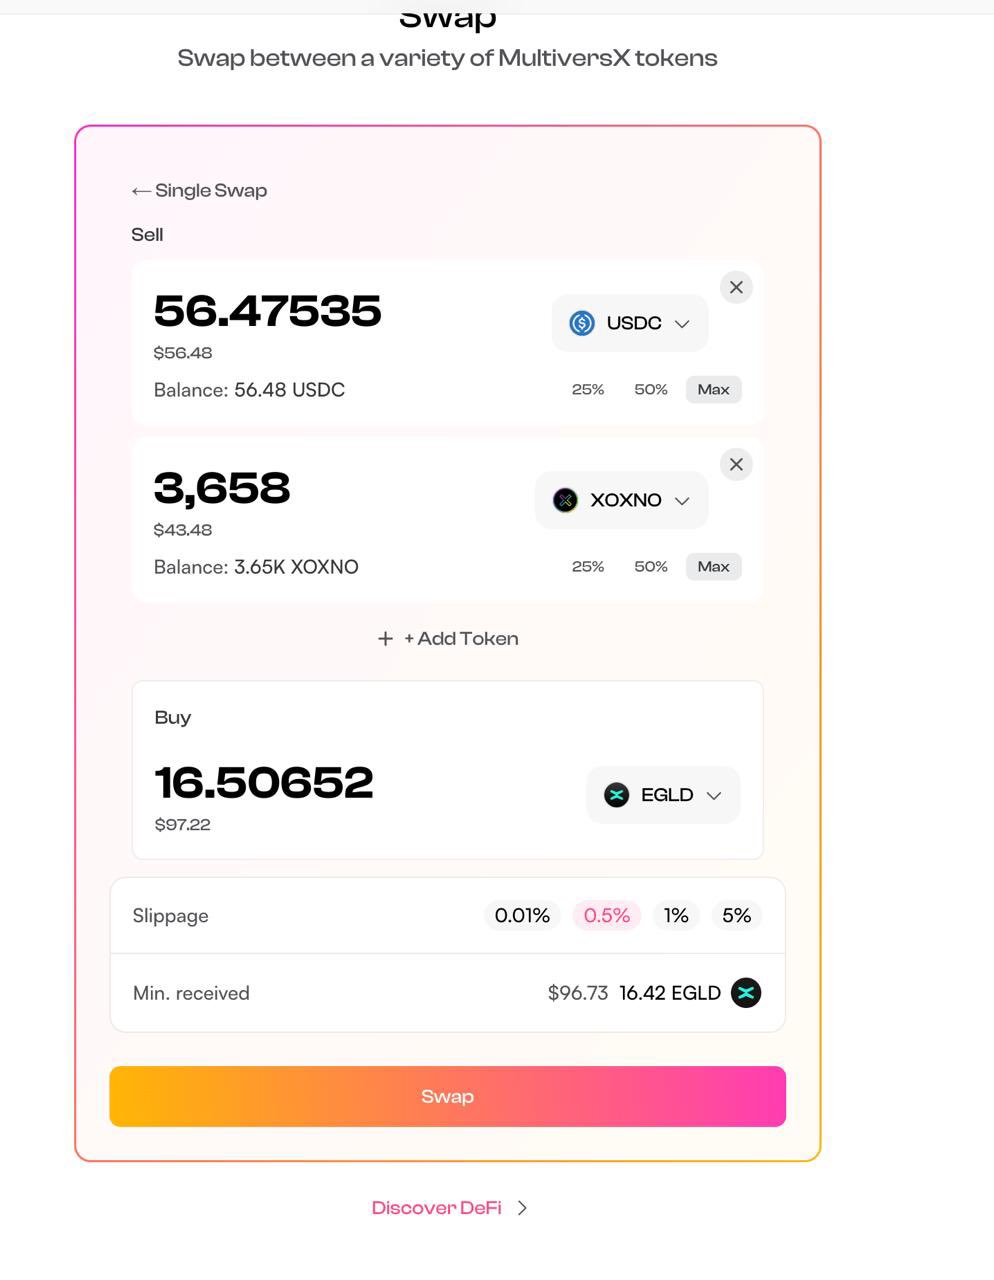Click the USDC coin icon

(582, 323)
